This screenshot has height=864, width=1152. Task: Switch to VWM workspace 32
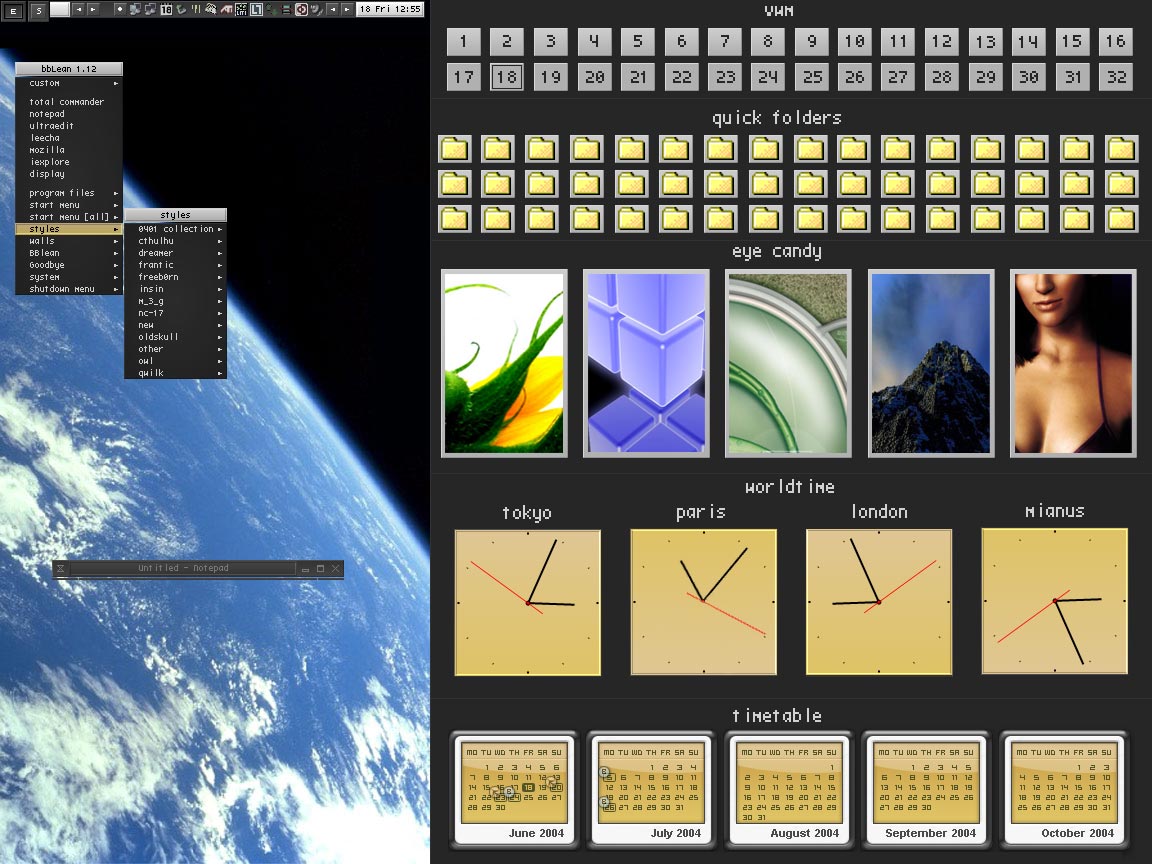(x=1116, y=77)
